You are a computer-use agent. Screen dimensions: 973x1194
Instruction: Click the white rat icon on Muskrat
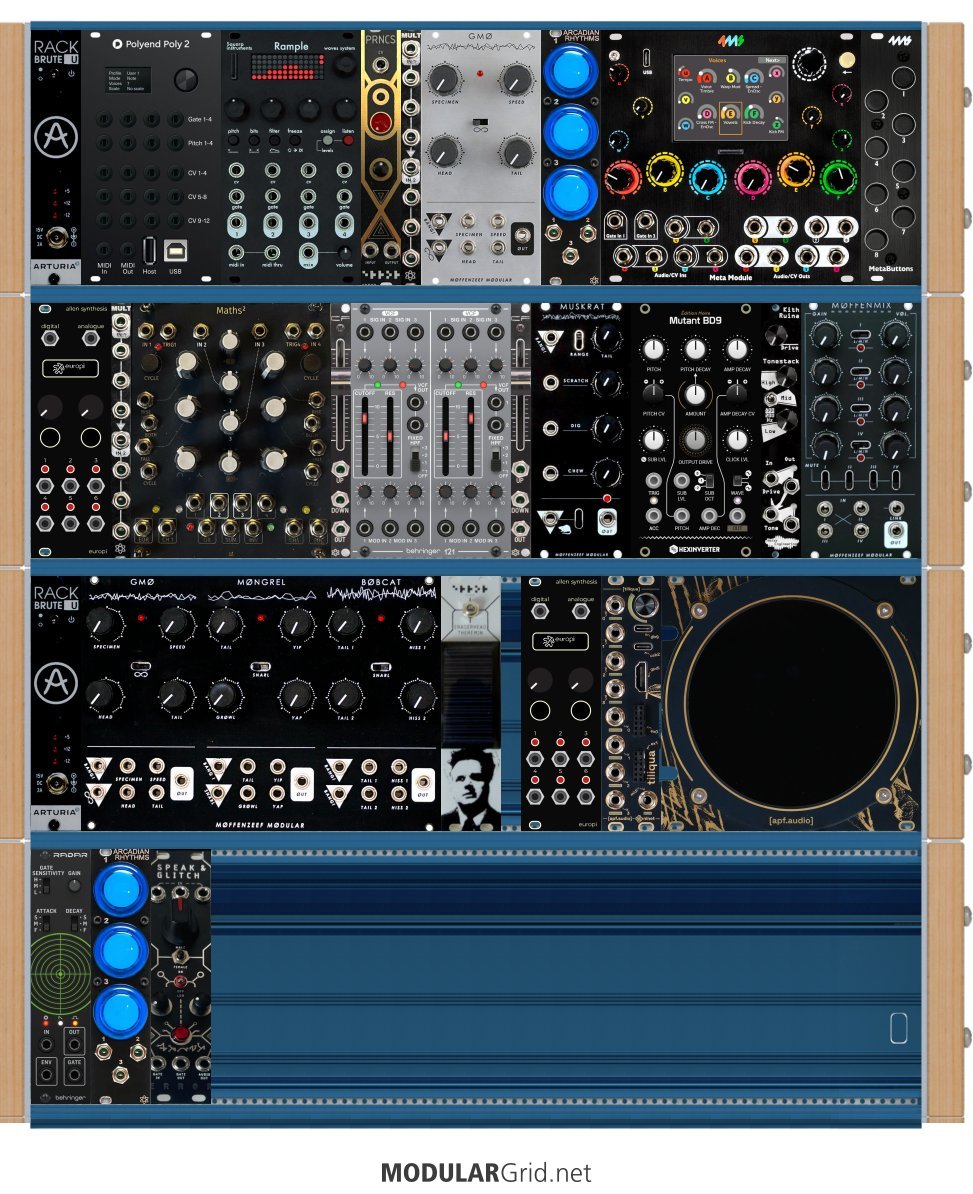564,527
